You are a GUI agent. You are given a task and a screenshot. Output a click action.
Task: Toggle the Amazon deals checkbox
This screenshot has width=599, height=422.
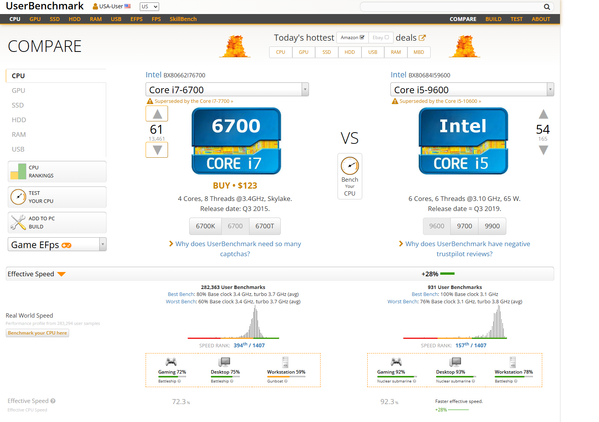pos(362,37)
